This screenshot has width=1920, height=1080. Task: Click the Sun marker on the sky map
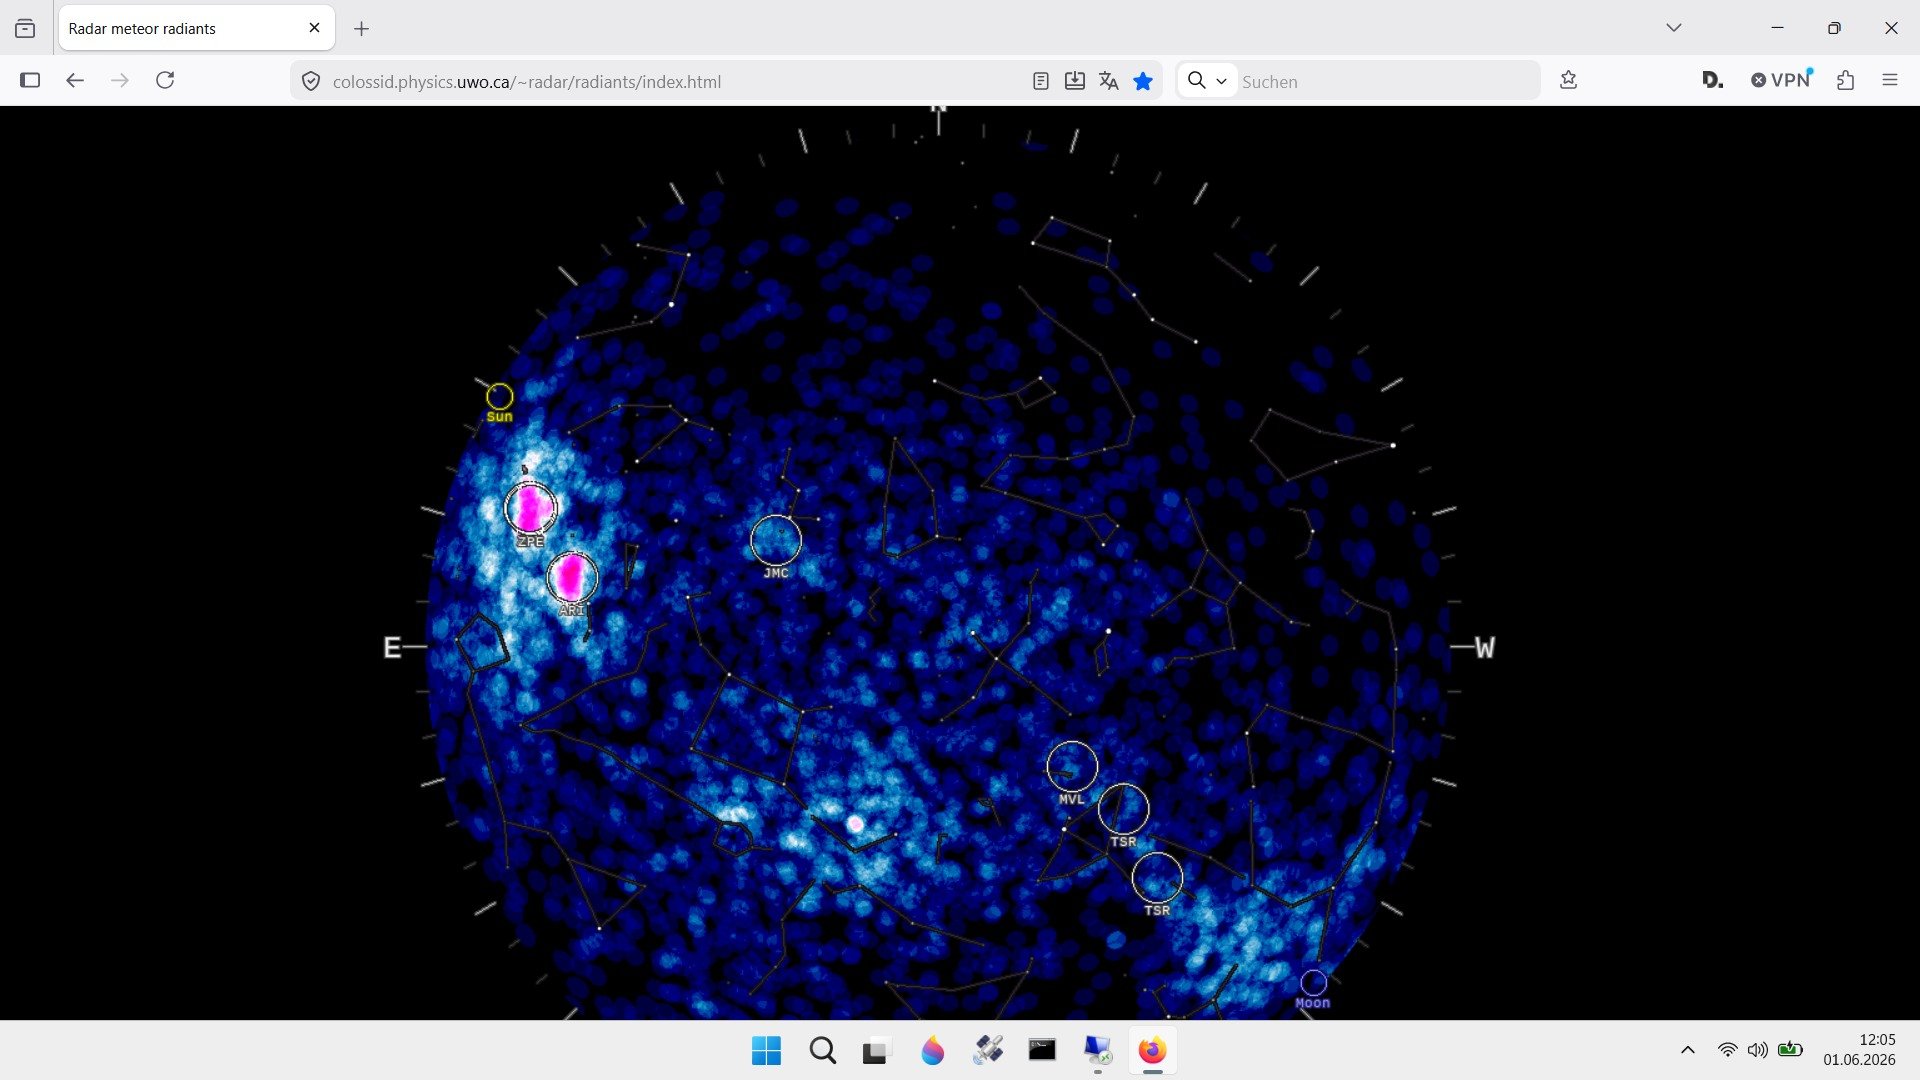point(499,397)
